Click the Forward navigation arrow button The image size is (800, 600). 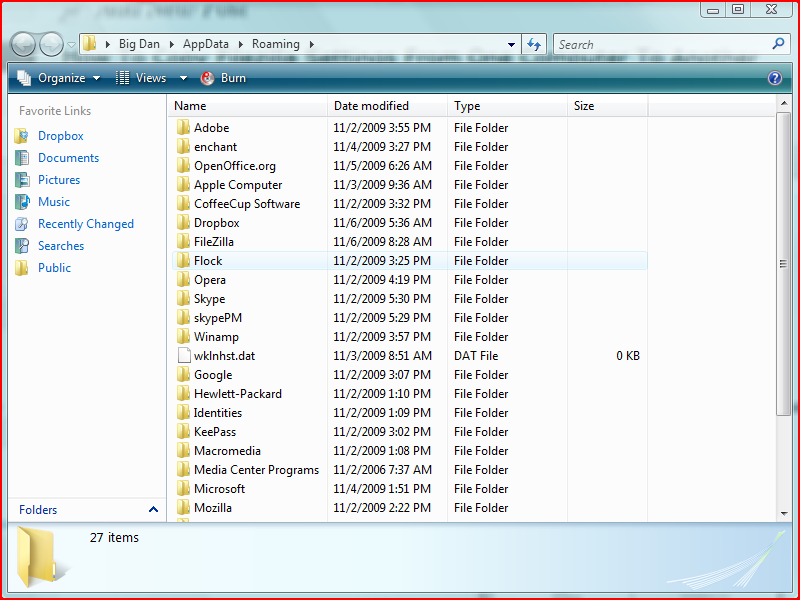51,44
